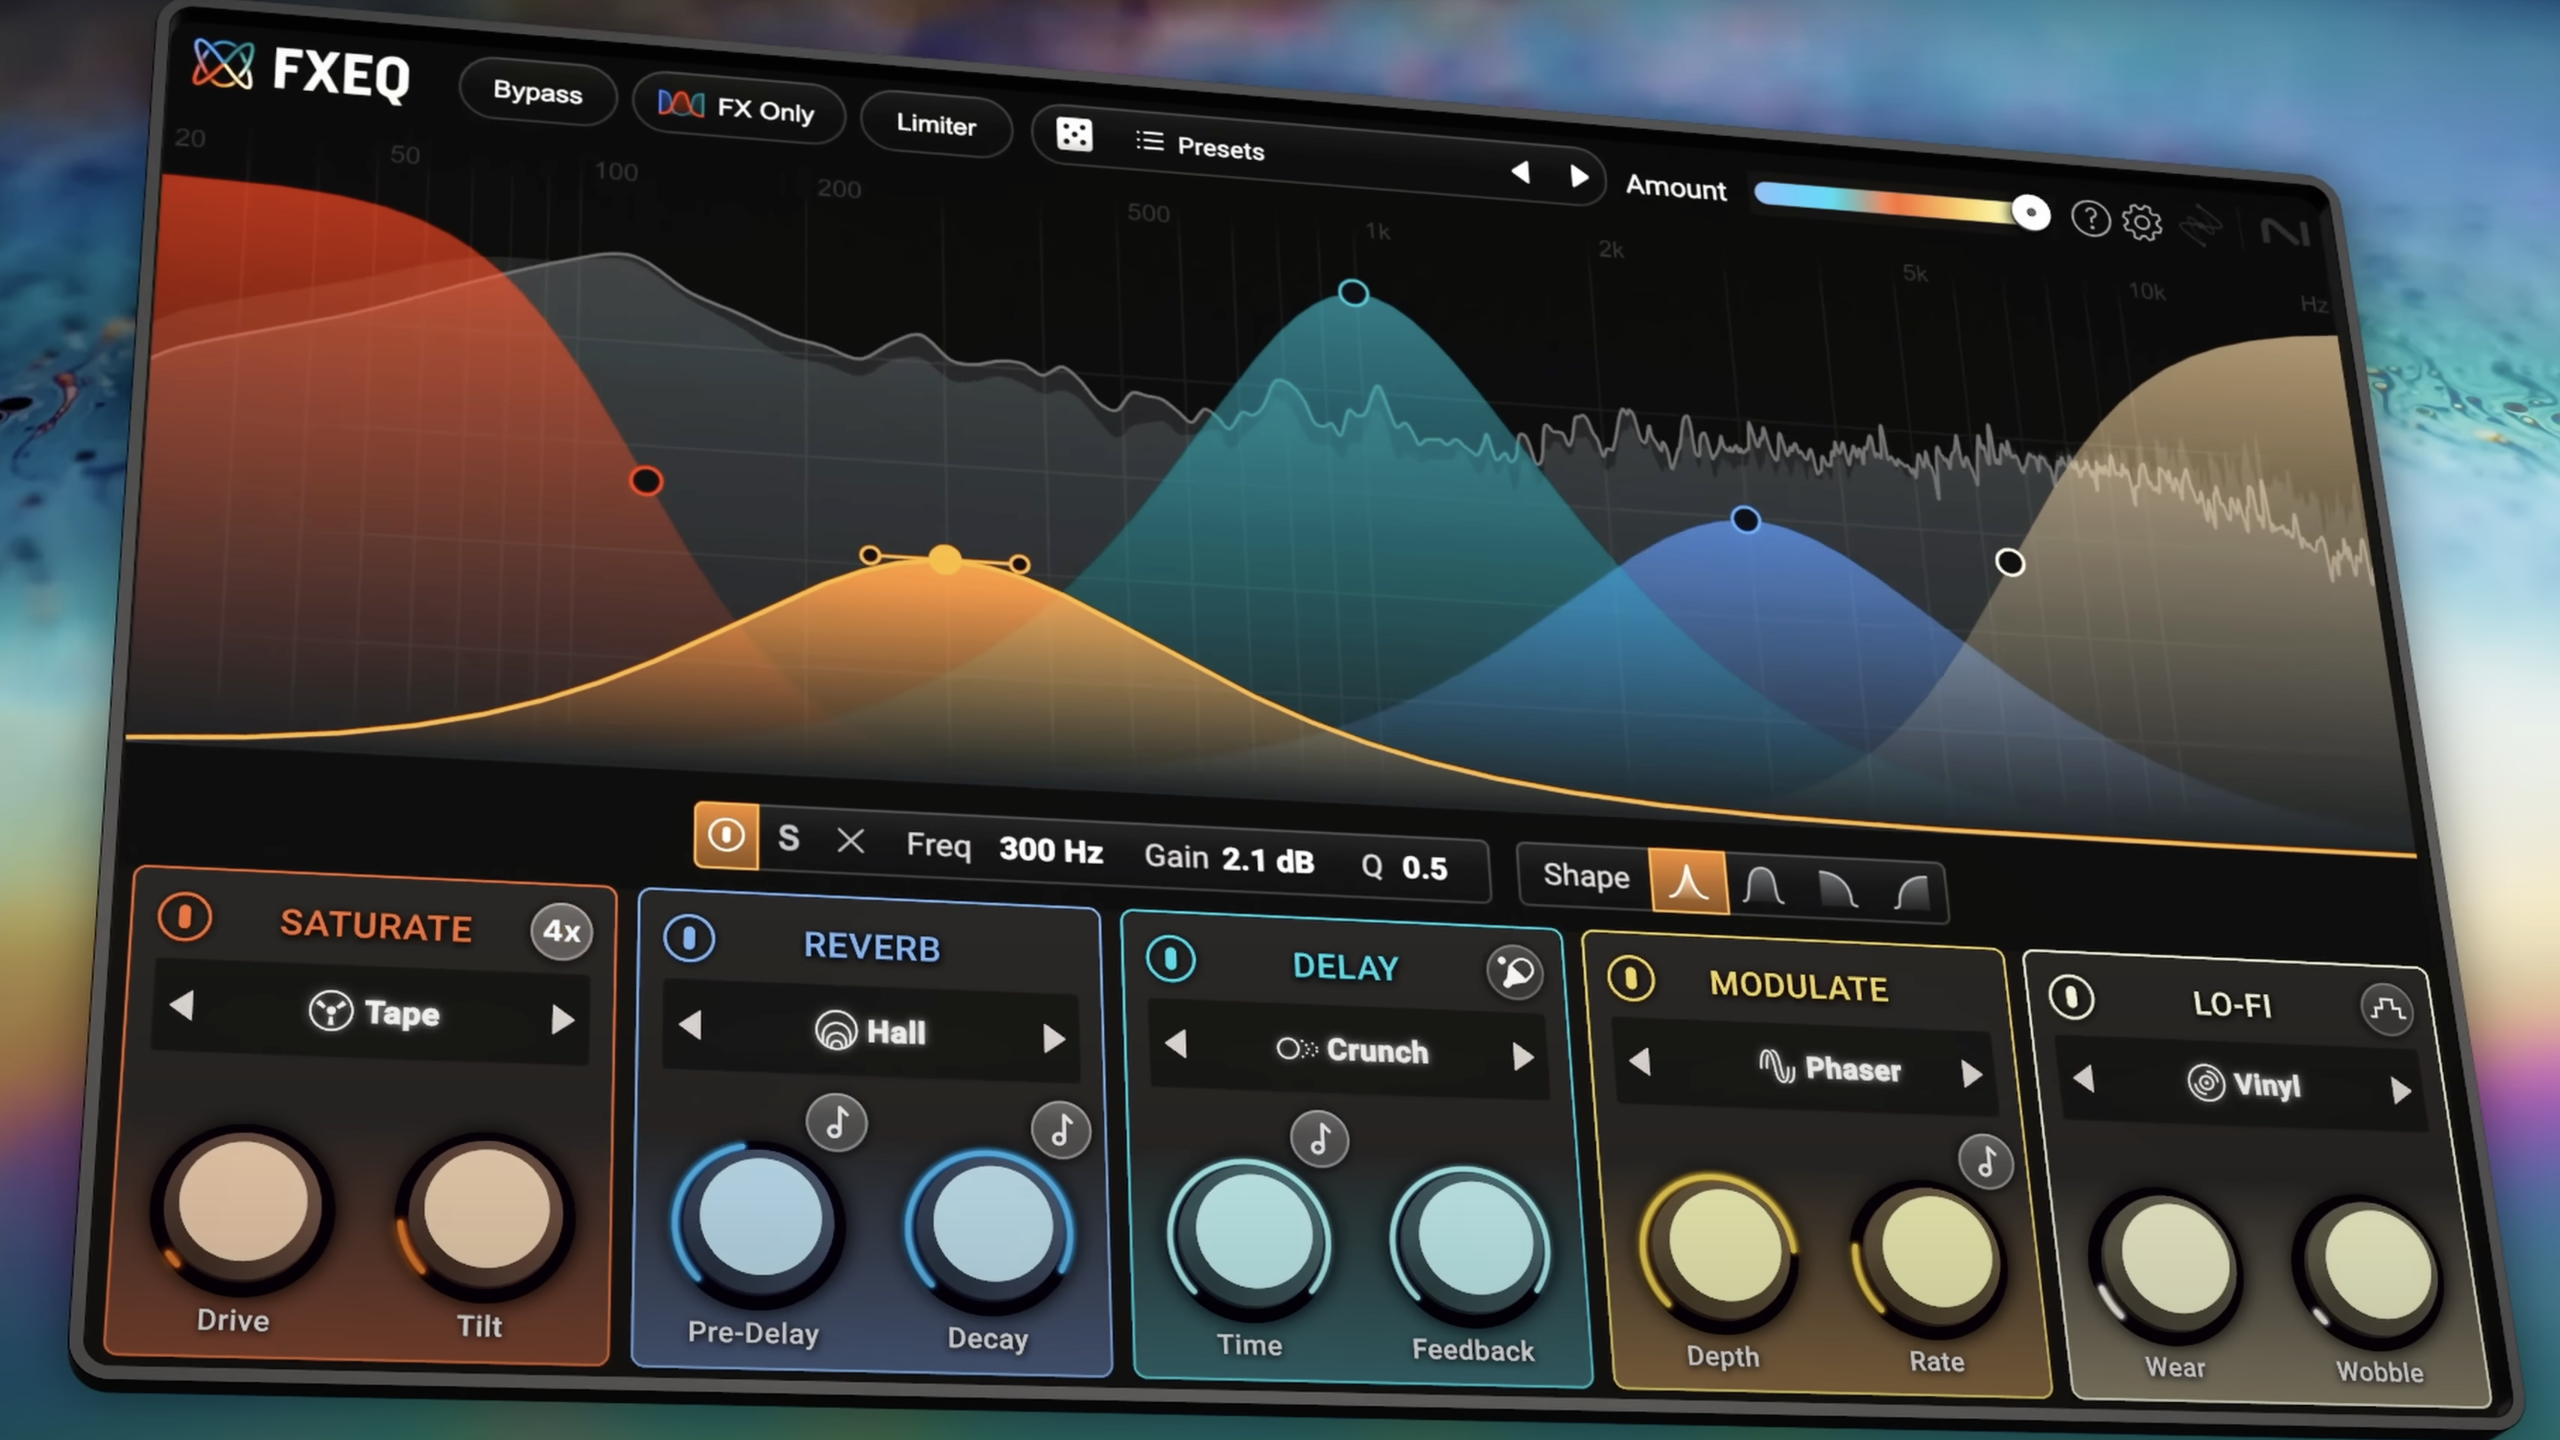
Task: Click the Lo-Fi stepped waveform icon
Action: 2388,1010
